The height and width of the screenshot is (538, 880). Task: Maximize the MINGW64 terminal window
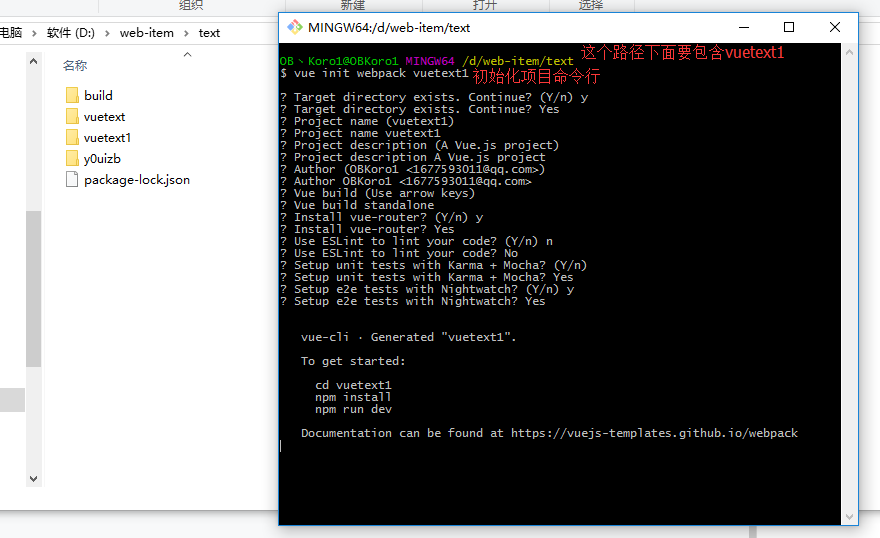[x=789, y=27]
